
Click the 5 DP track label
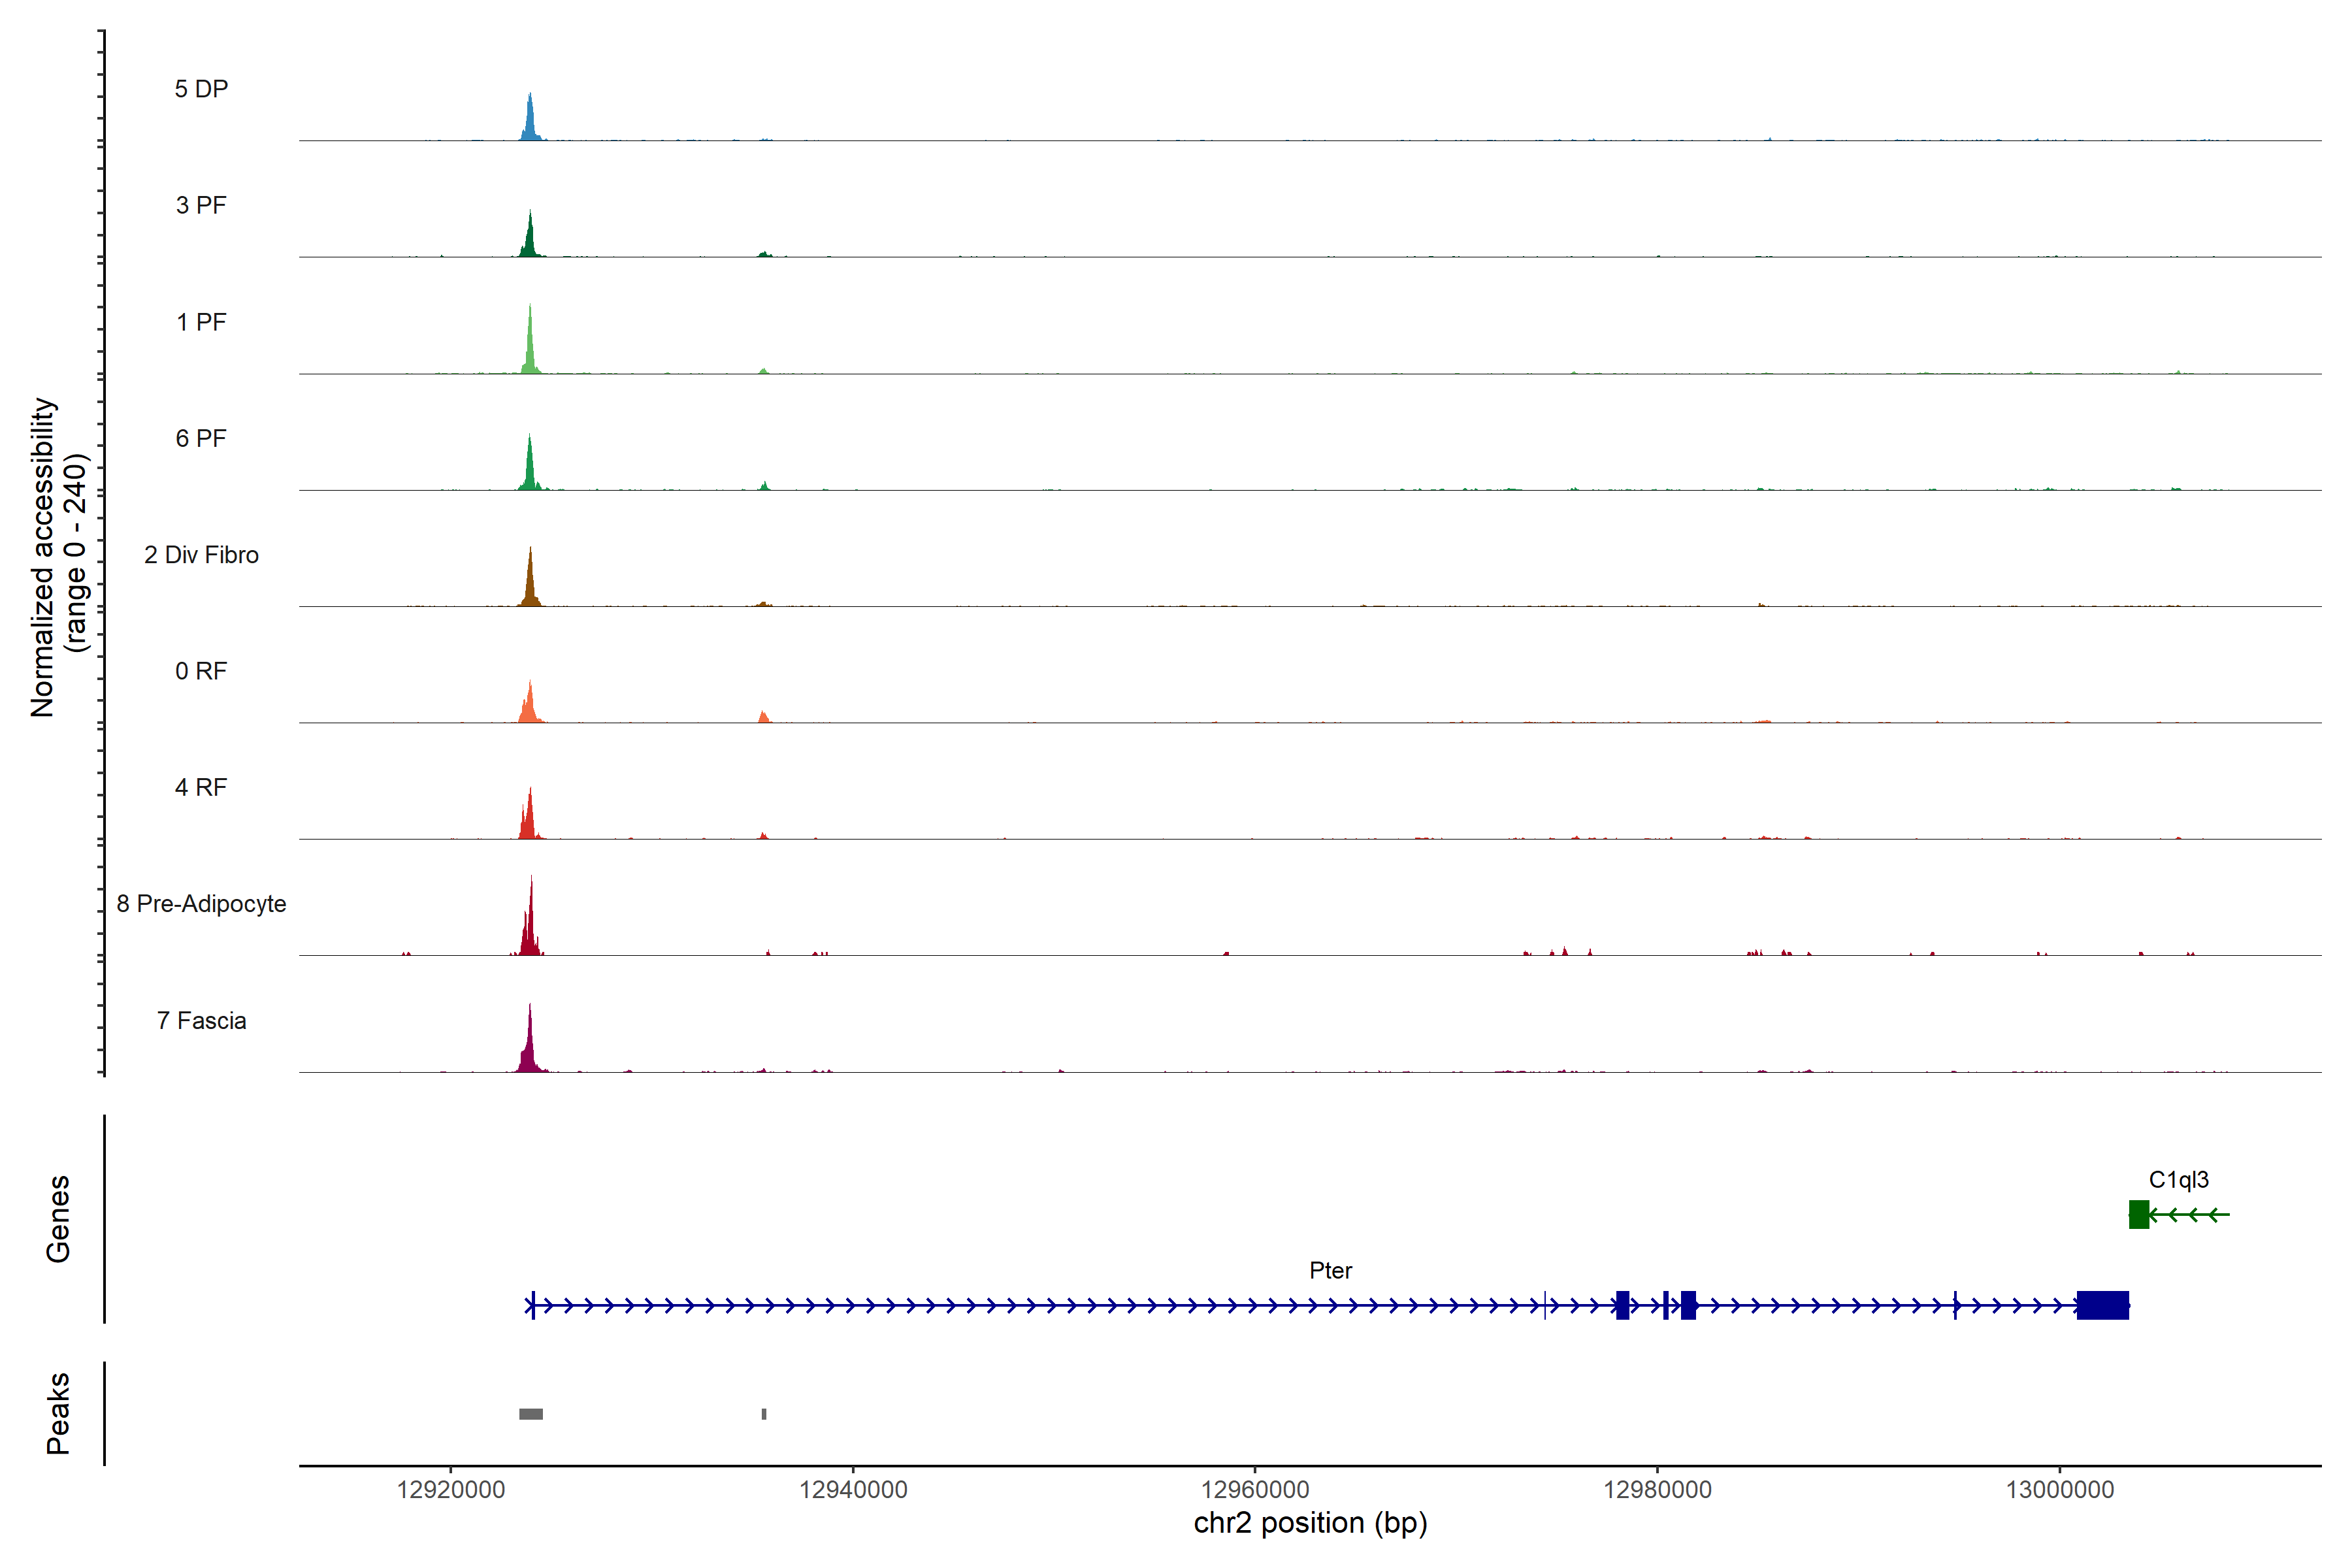click(201, 89)
